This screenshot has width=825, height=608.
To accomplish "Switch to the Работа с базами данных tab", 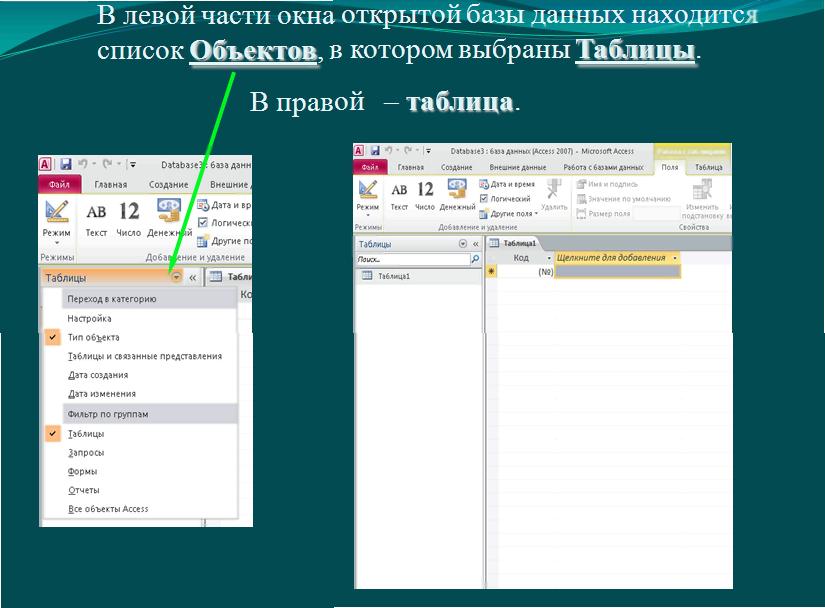I will pos(602,167).
